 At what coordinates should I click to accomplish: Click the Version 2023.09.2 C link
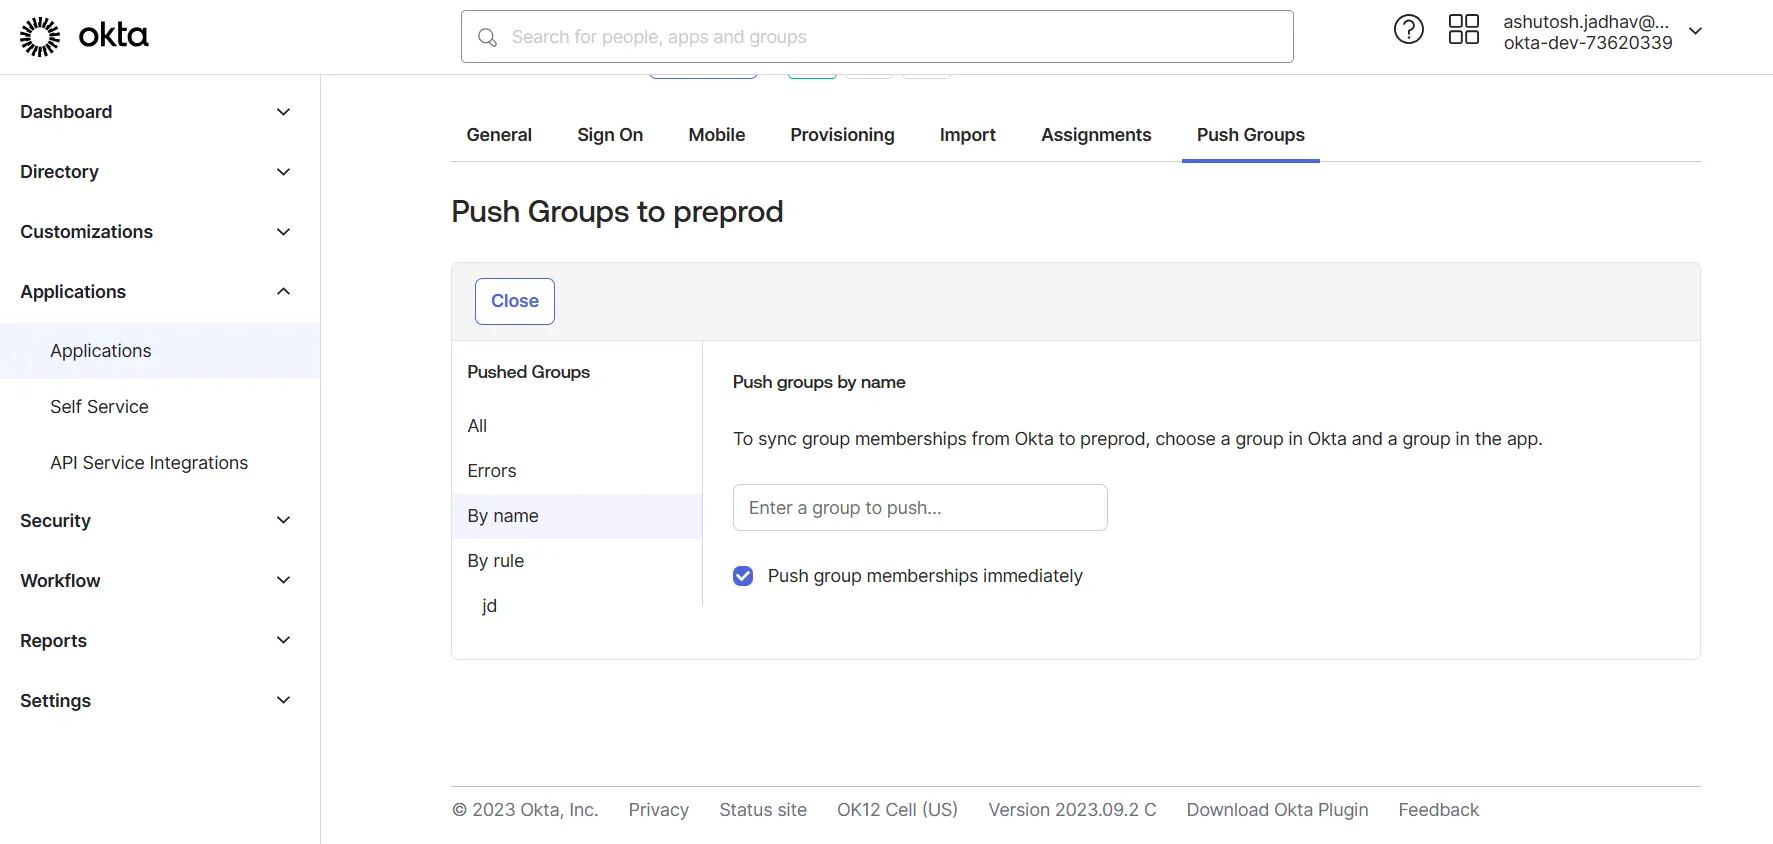coord(1072,810)
